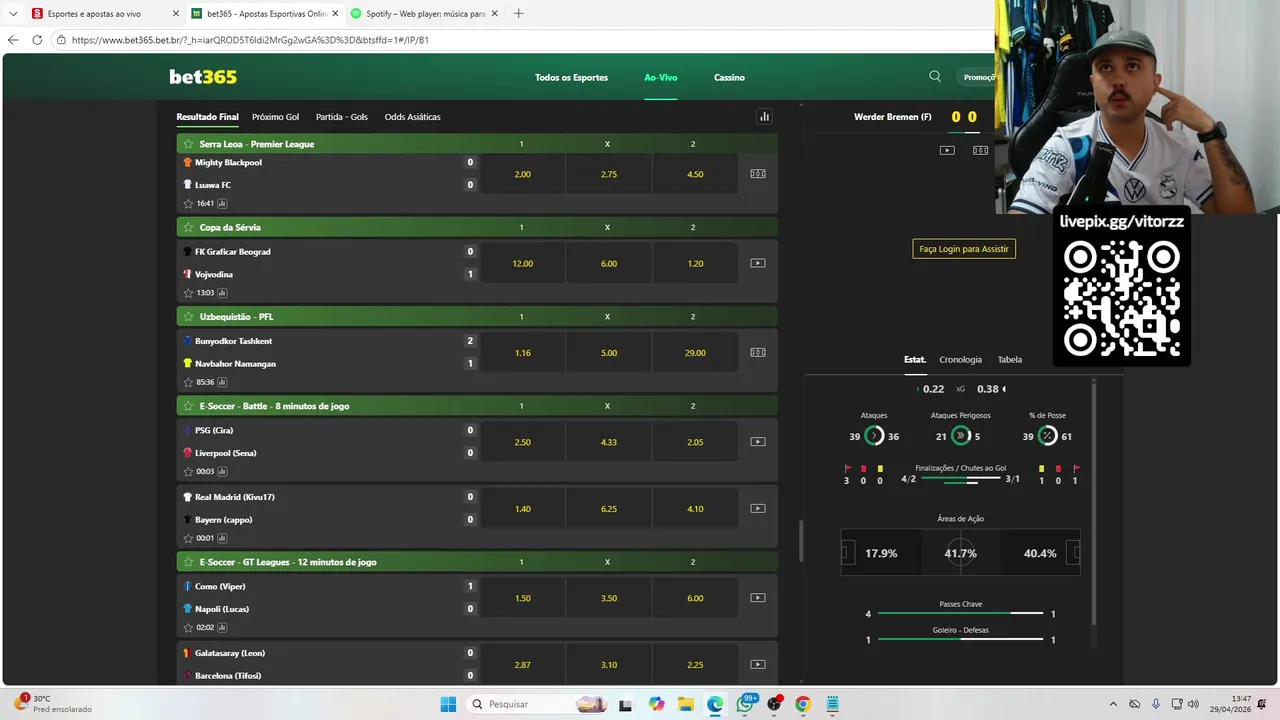Screen dimensions: 1280x720
Task: Favorite E-Soccer Battle 8 minutos league star
Action: click(188, 406)
